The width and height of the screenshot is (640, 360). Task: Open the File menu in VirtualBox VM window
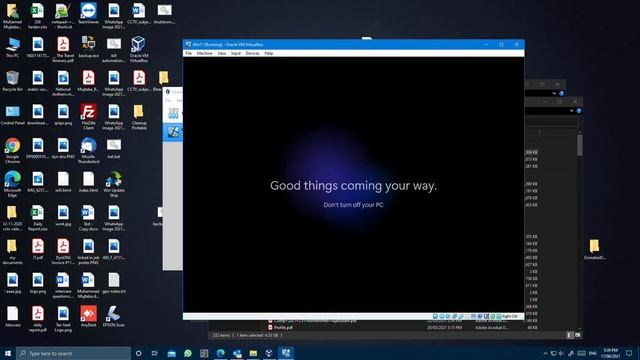coord(189,53)
